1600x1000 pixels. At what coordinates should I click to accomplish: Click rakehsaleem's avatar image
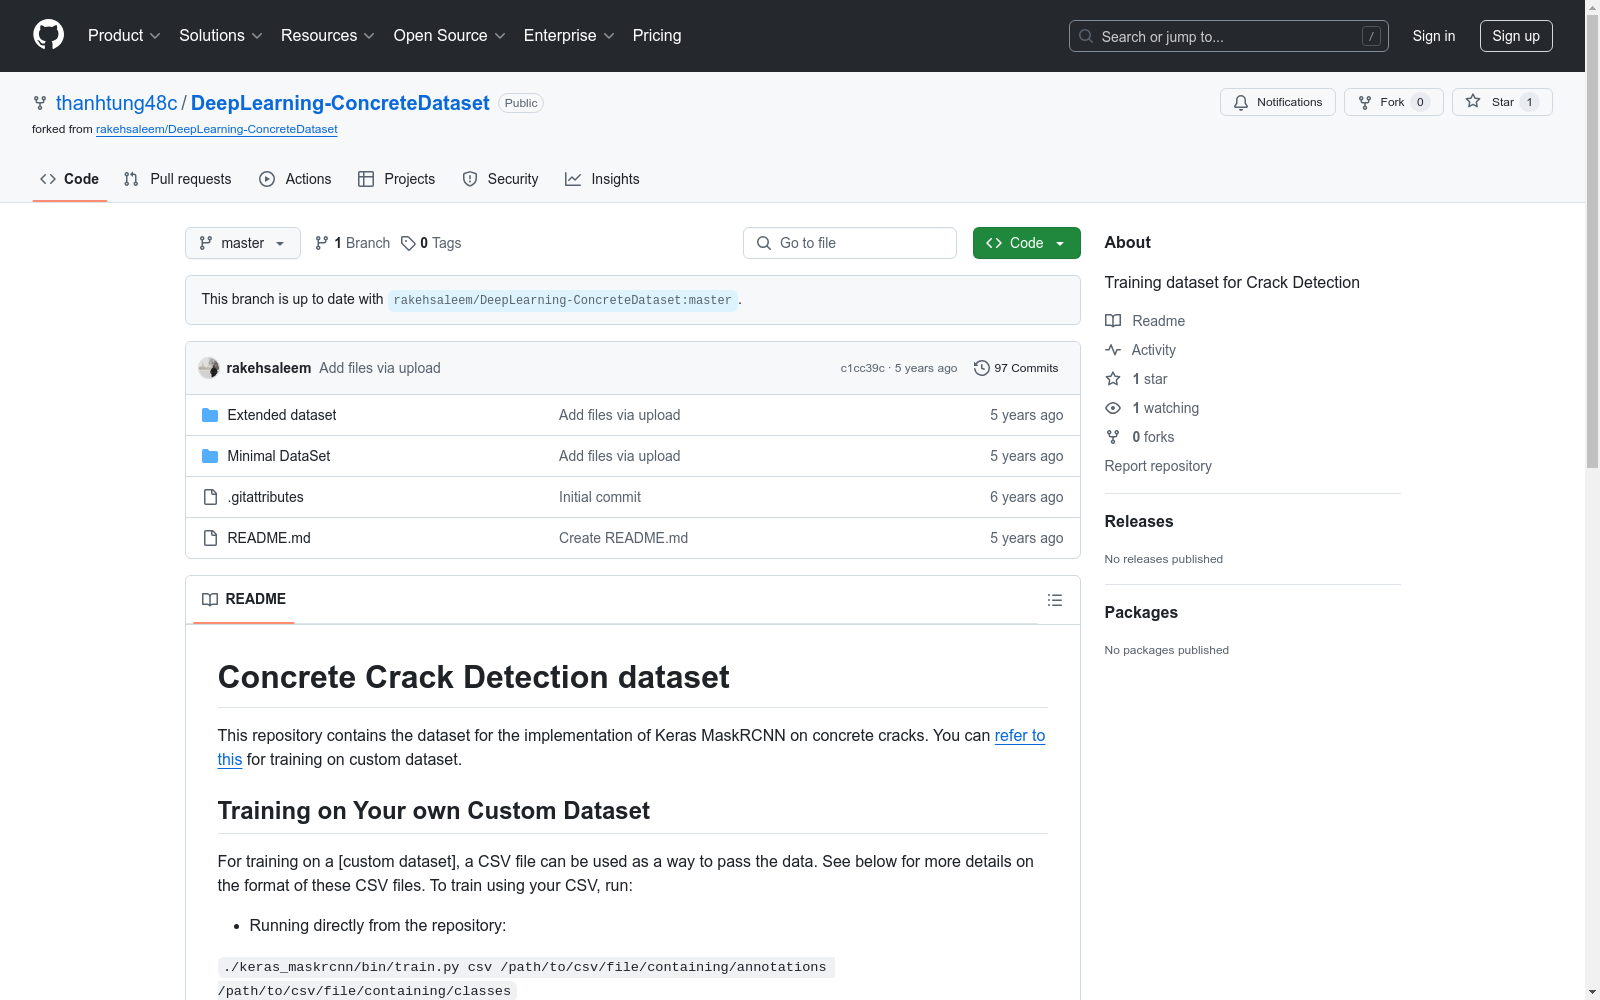point(208,368)
